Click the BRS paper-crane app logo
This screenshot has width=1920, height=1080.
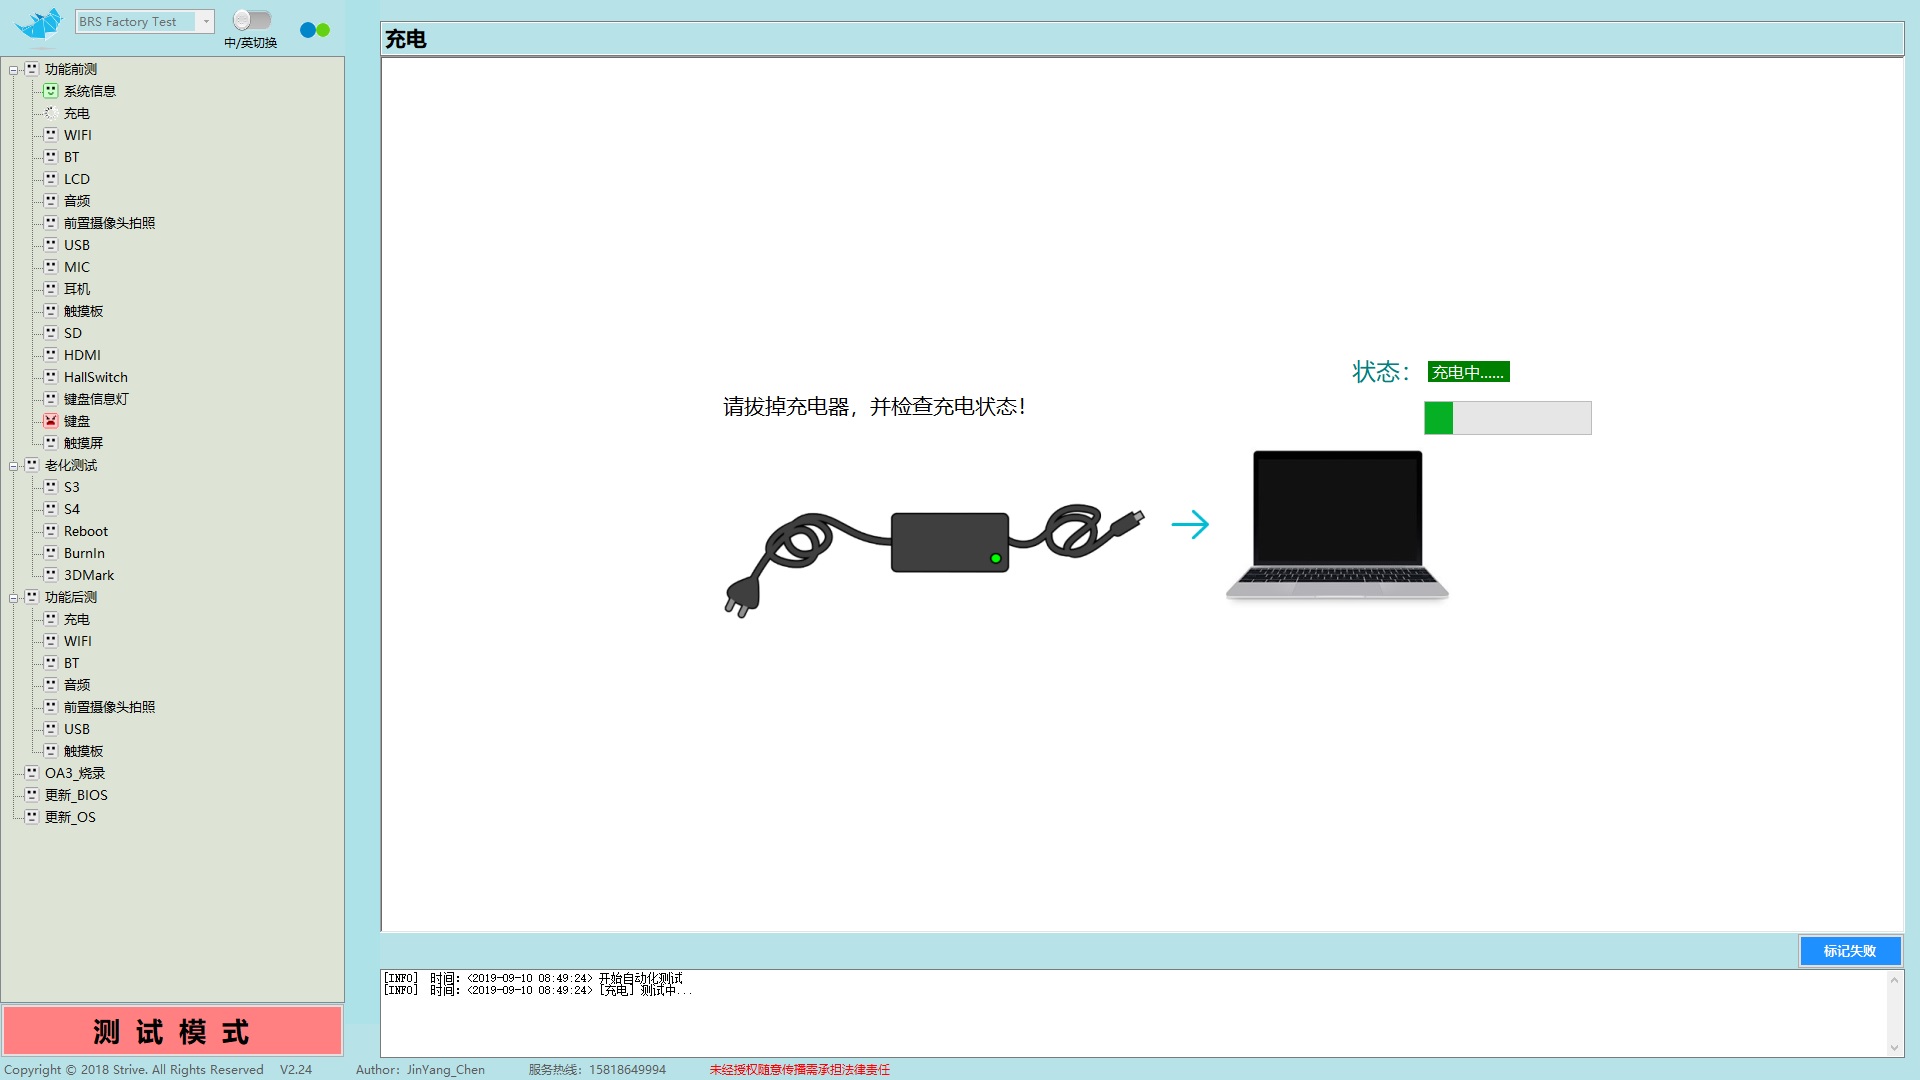38,24
